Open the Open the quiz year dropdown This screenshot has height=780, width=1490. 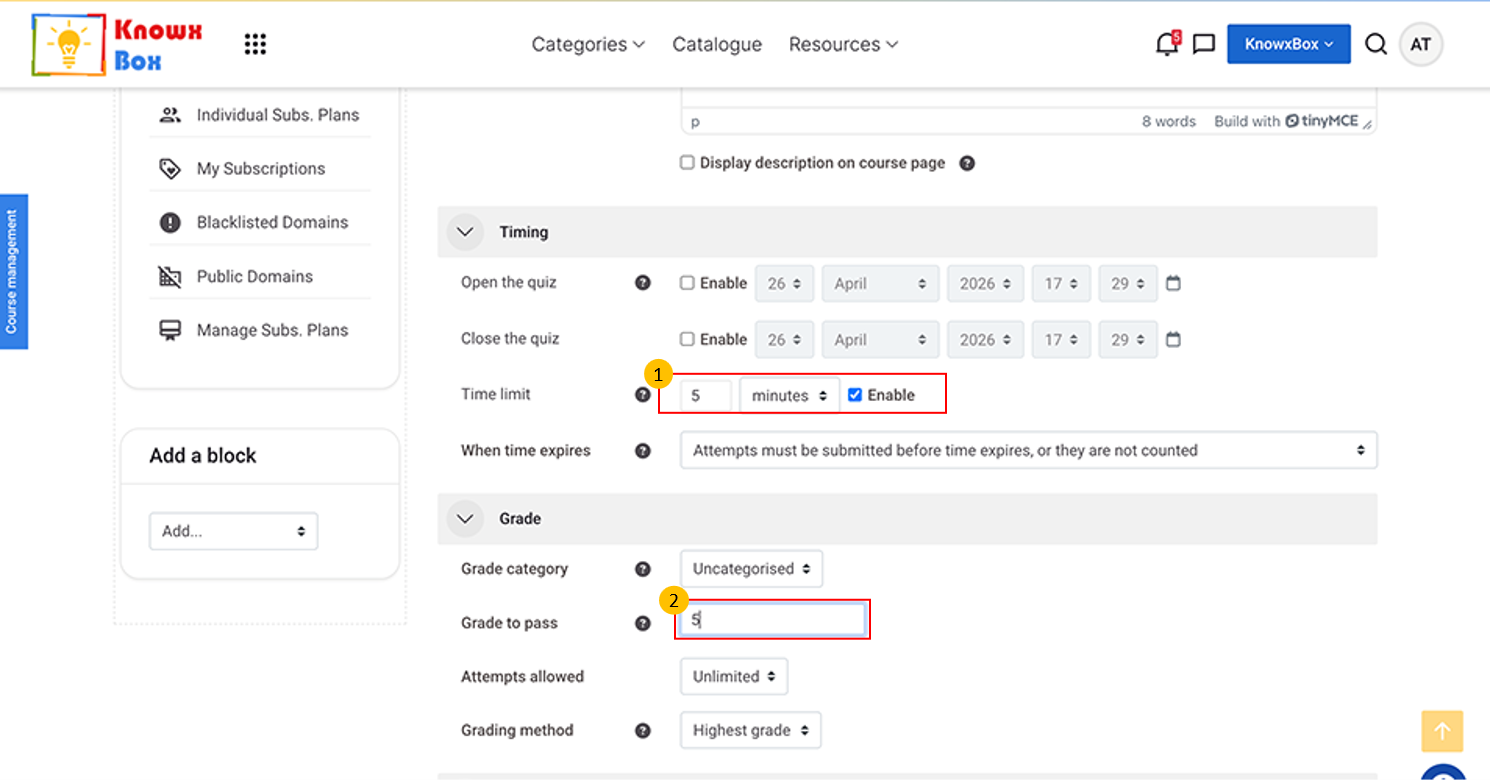pyautogui.click(x=986, y=283)
